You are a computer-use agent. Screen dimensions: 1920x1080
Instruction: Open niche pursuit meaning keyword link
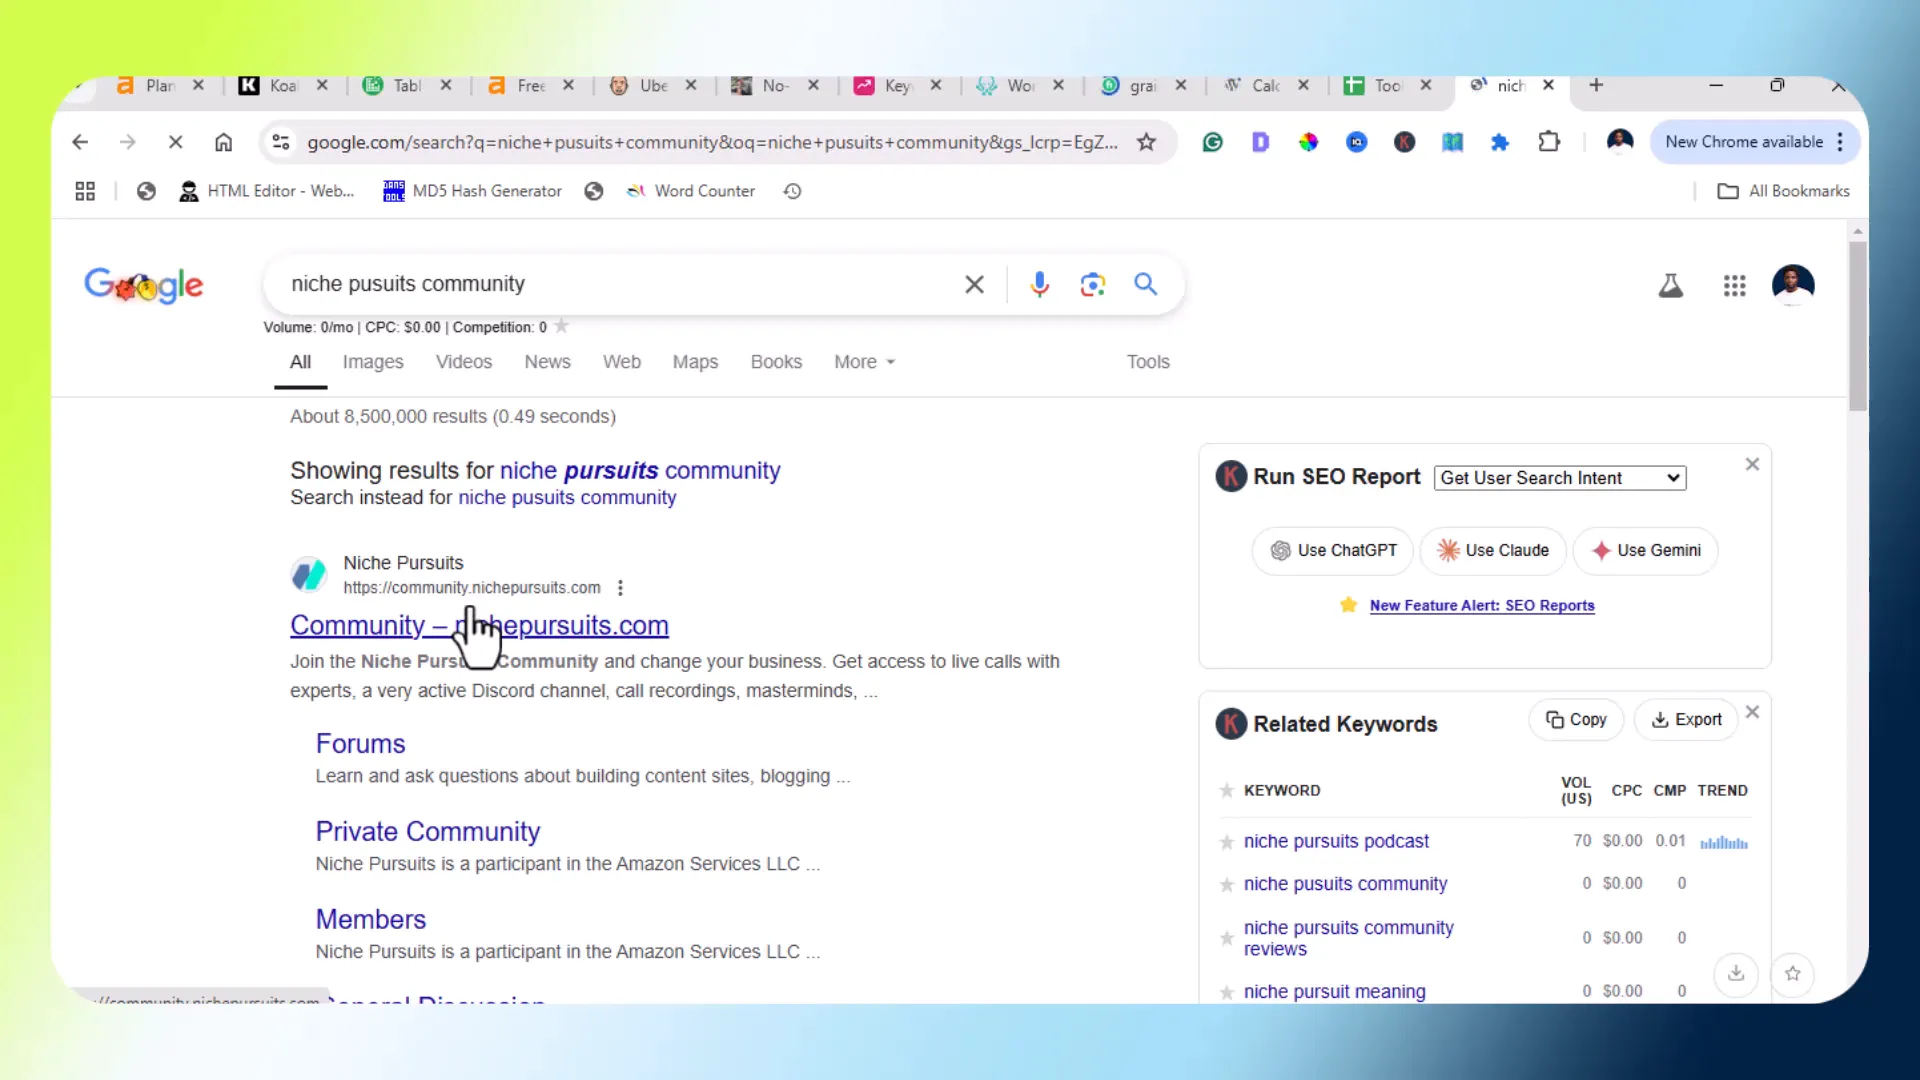pyautogui.click(x=1334, y=992)
